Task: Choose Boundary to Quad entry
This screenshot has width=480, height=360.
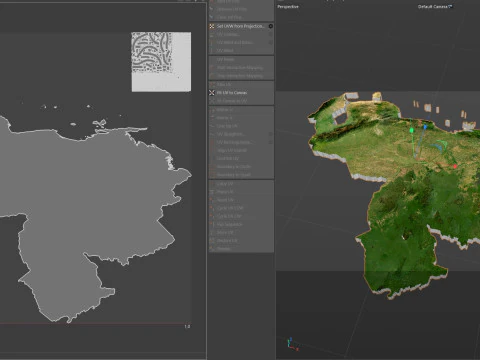Action: (x=241, y=175)
